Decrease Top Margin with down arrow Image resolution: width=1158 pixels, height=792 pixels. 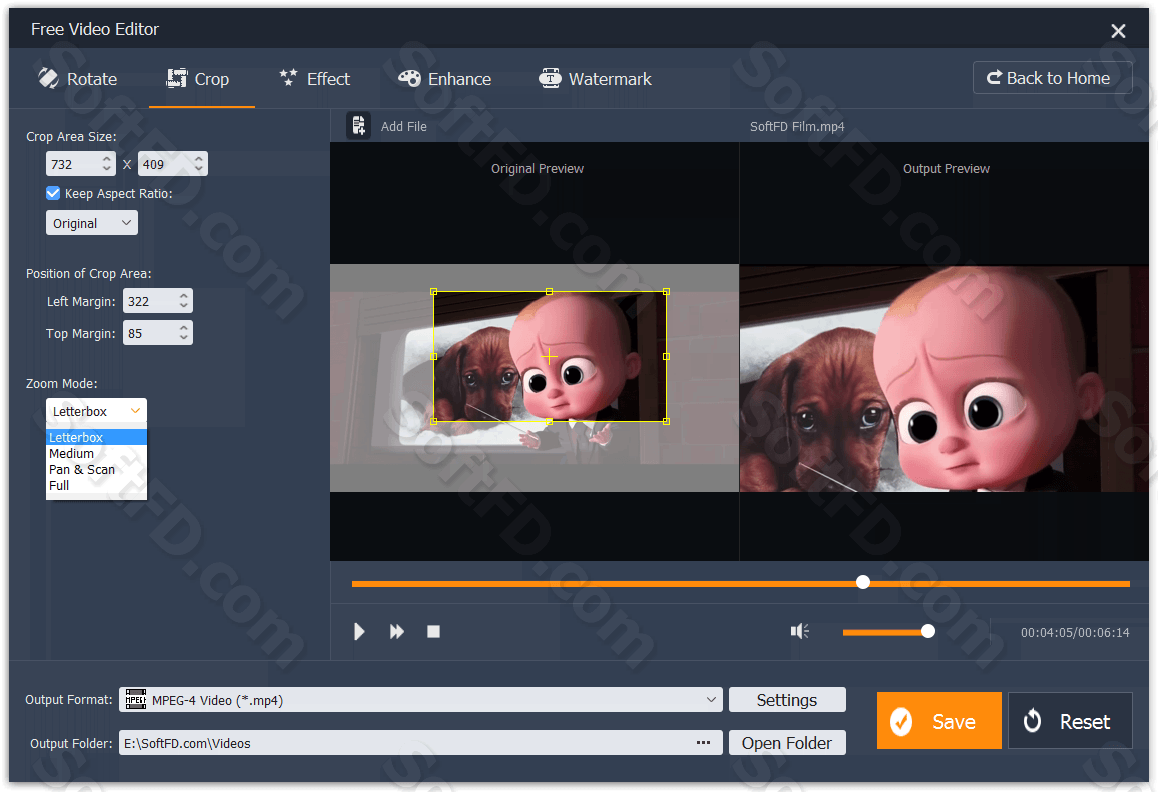pos(184,338)
